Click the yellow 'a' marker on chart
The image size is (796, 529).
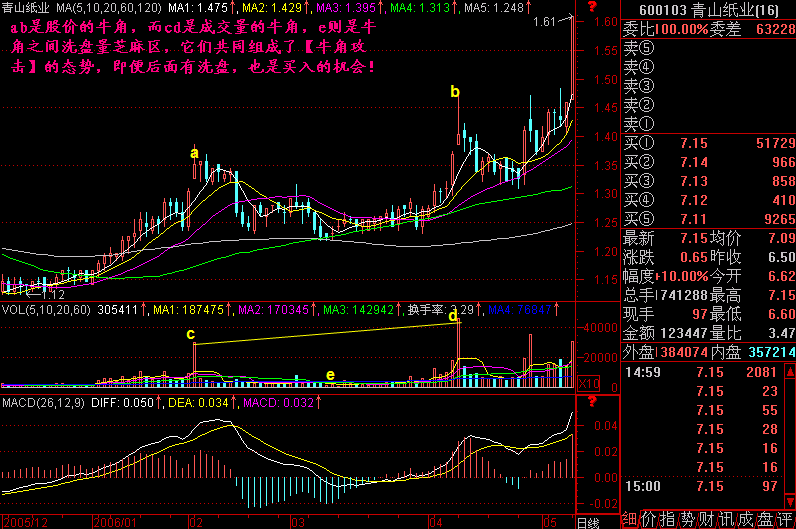(x=195, y=153)
